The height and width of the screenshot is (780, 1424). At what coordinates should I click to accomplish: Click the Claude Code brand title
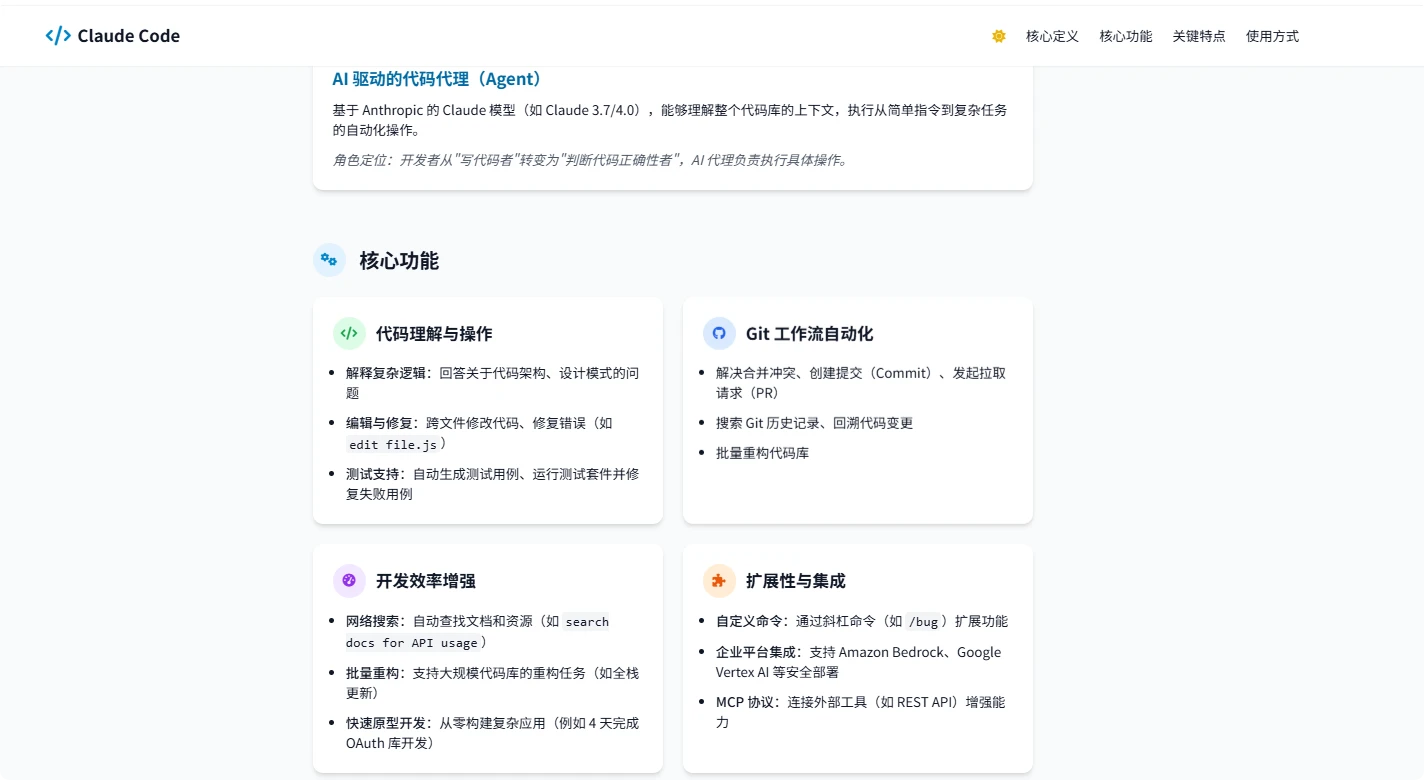click(x=129, y=36)
